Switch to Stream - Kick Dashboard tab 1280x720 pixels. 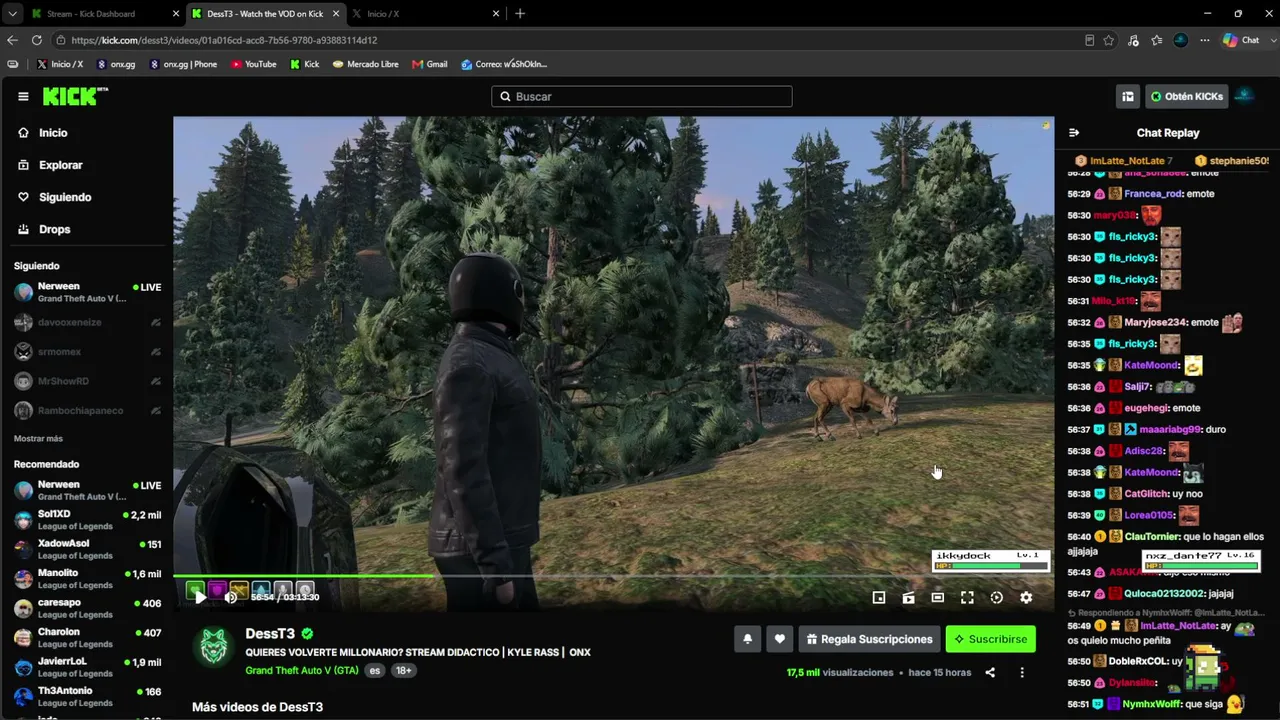[103, 14]
